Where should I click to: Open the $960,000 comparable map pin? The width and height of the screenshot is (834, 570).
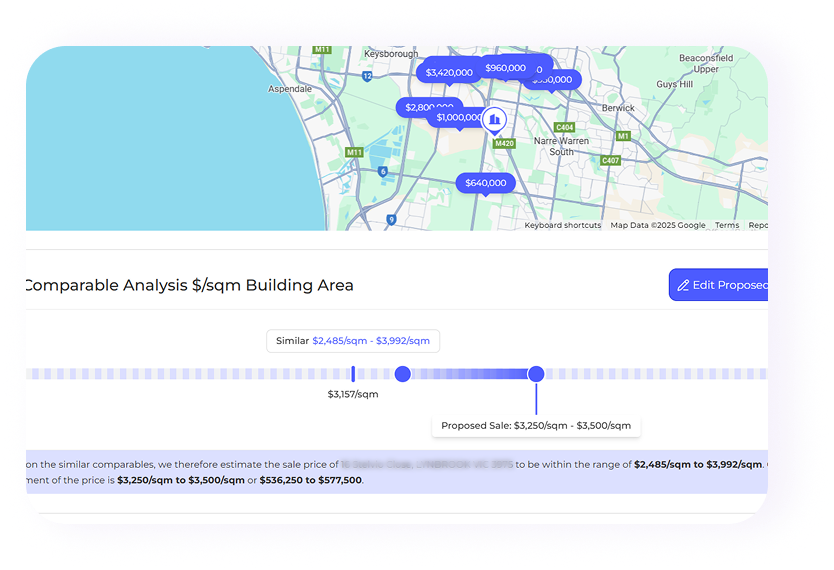505,68
